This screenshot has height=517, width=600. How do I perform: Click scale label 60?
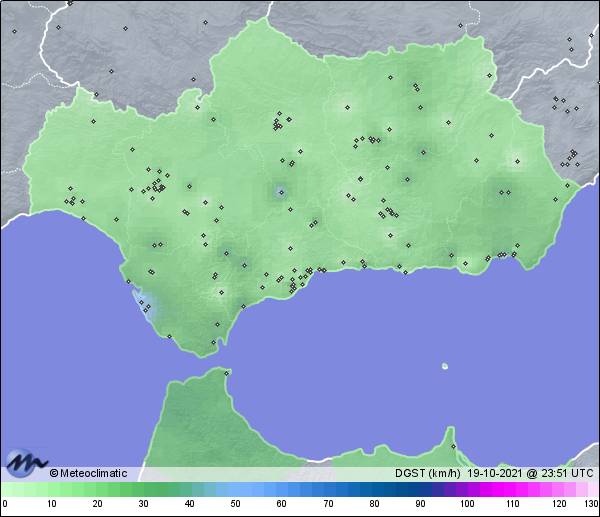282,504
